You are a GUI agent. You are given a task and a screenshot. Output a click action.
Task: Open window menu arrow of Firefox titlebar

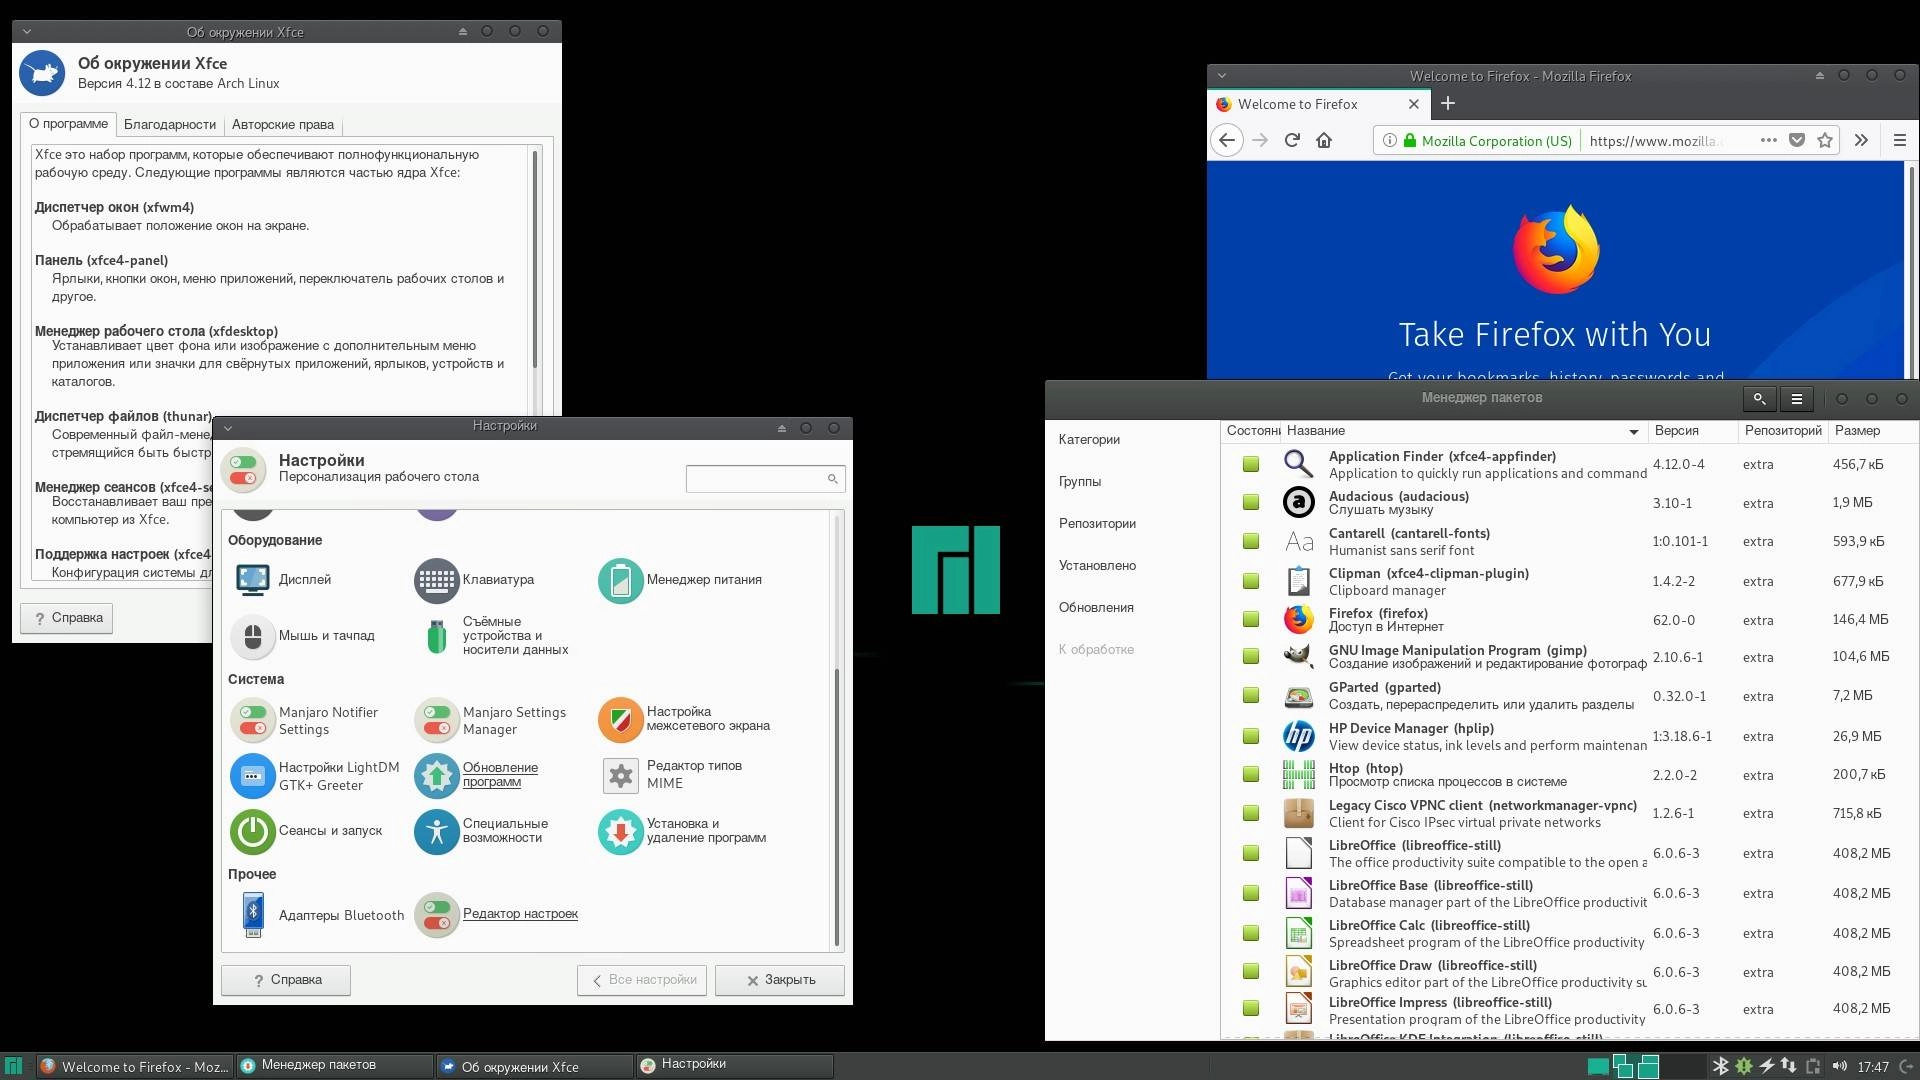point(1221,76)
